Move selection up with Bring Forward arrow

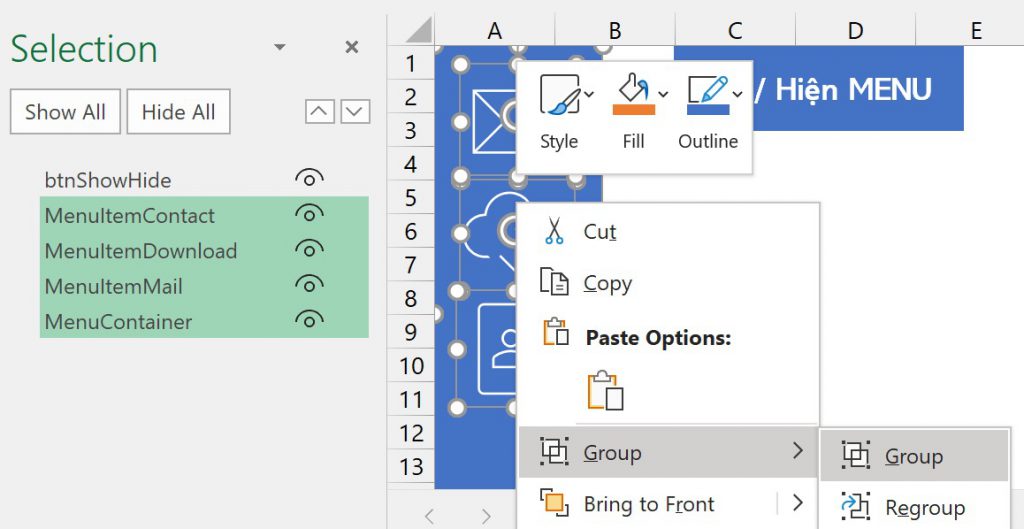[x=319, y=112]
